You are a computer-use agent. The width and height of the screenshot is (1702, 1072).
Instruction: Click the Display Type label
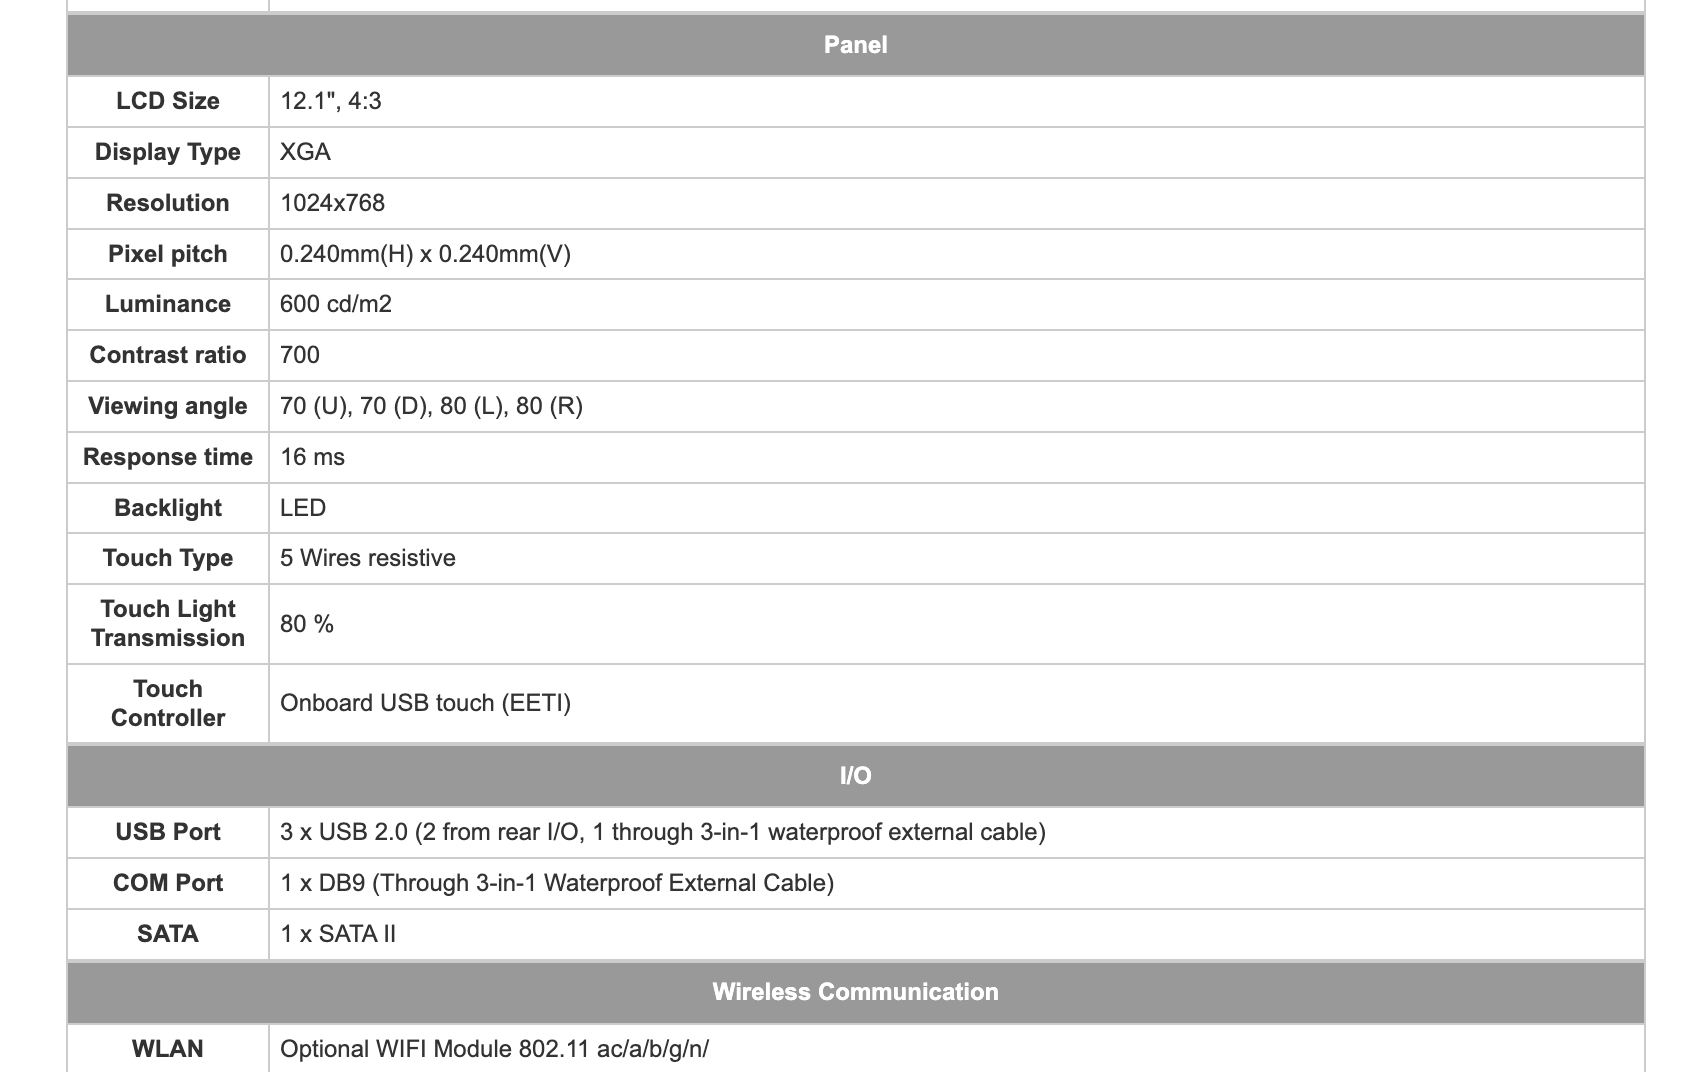pos(168,152)
